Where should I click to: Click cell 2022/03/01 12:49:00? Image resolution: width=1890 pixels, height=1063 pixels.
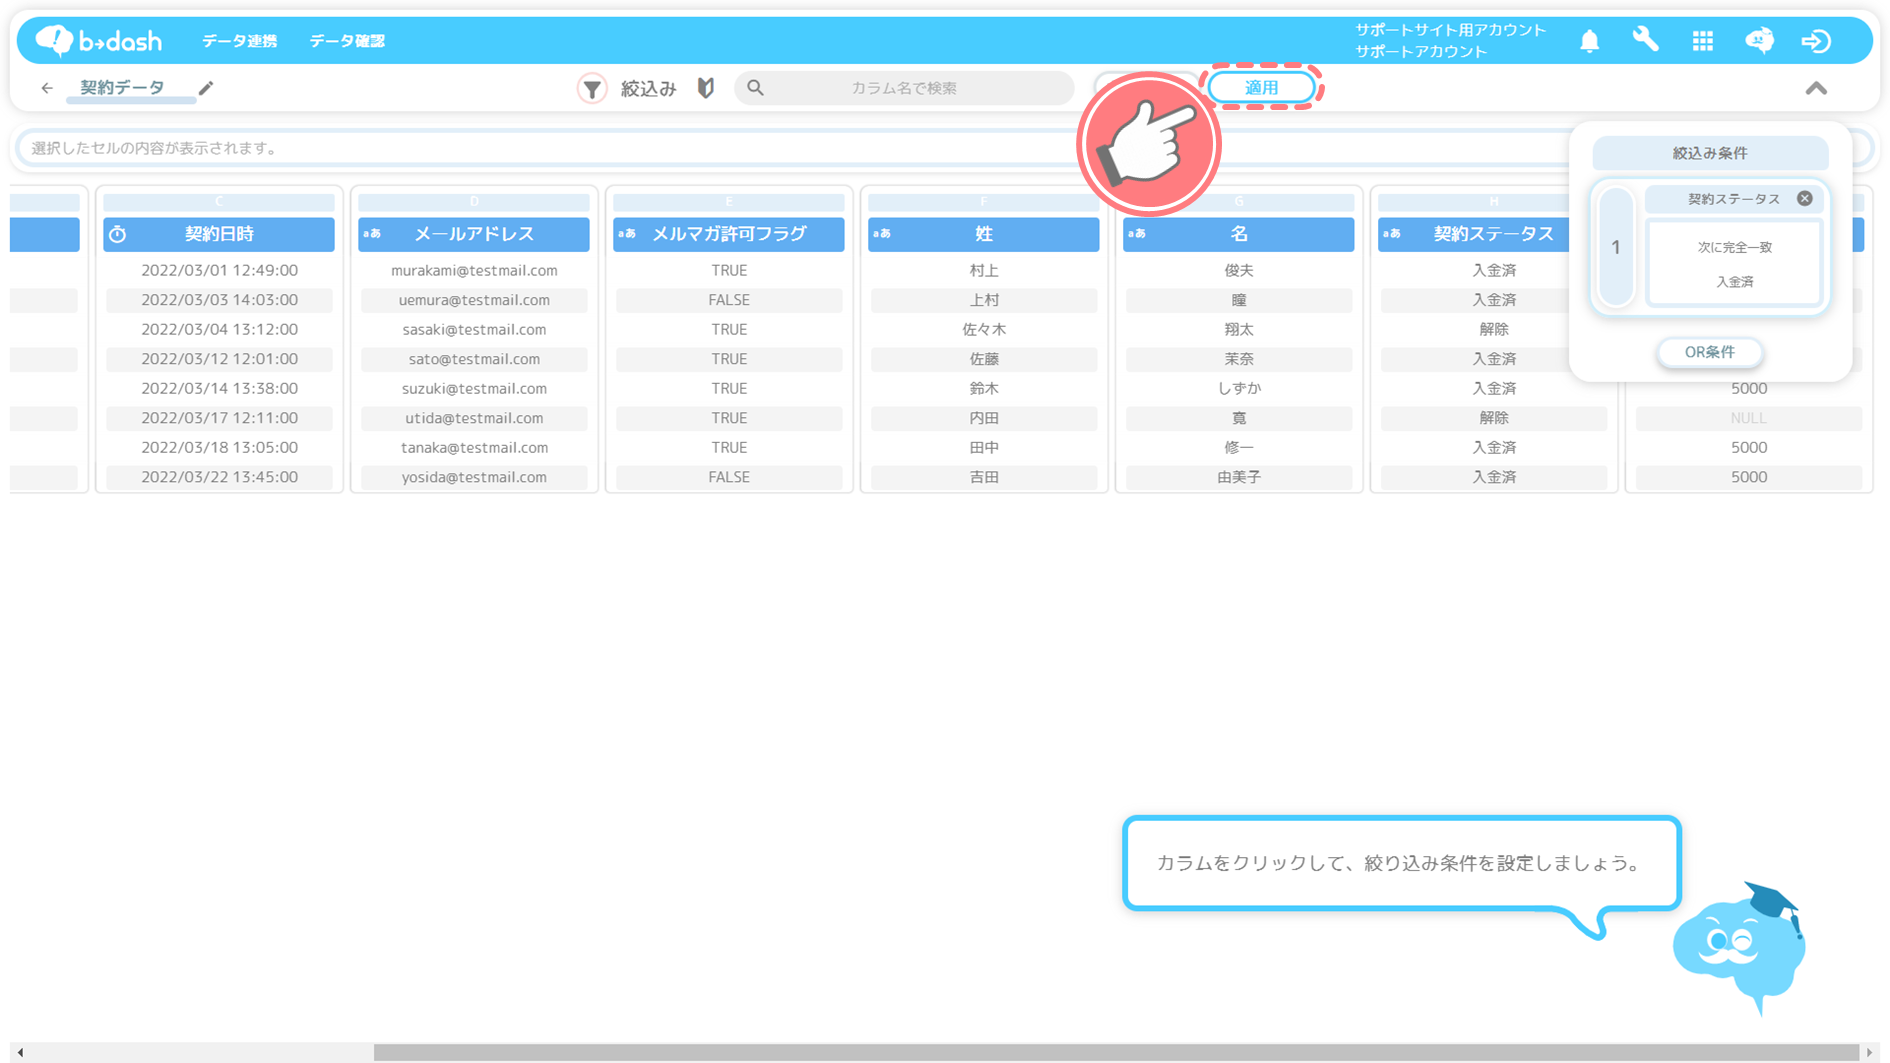(219, 270)
